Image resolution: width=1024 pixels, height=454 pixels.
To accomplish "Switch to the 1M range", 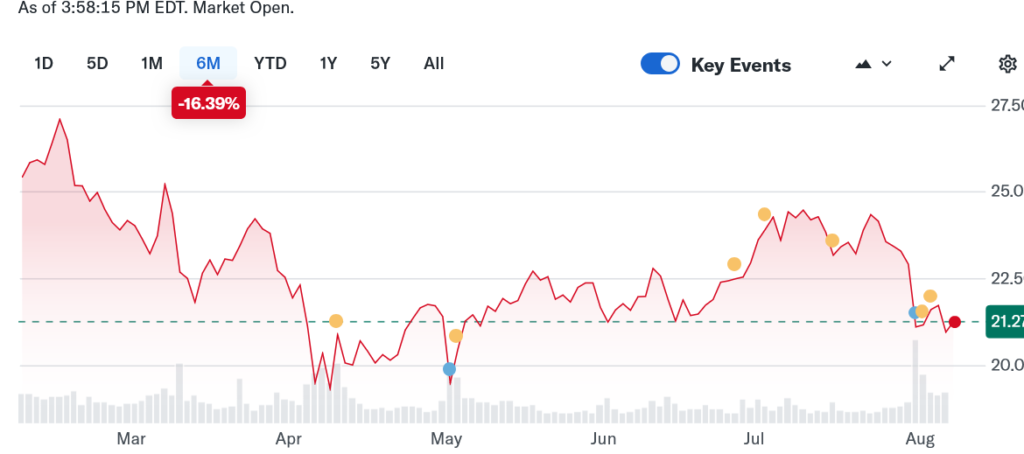I will point(151,64).
